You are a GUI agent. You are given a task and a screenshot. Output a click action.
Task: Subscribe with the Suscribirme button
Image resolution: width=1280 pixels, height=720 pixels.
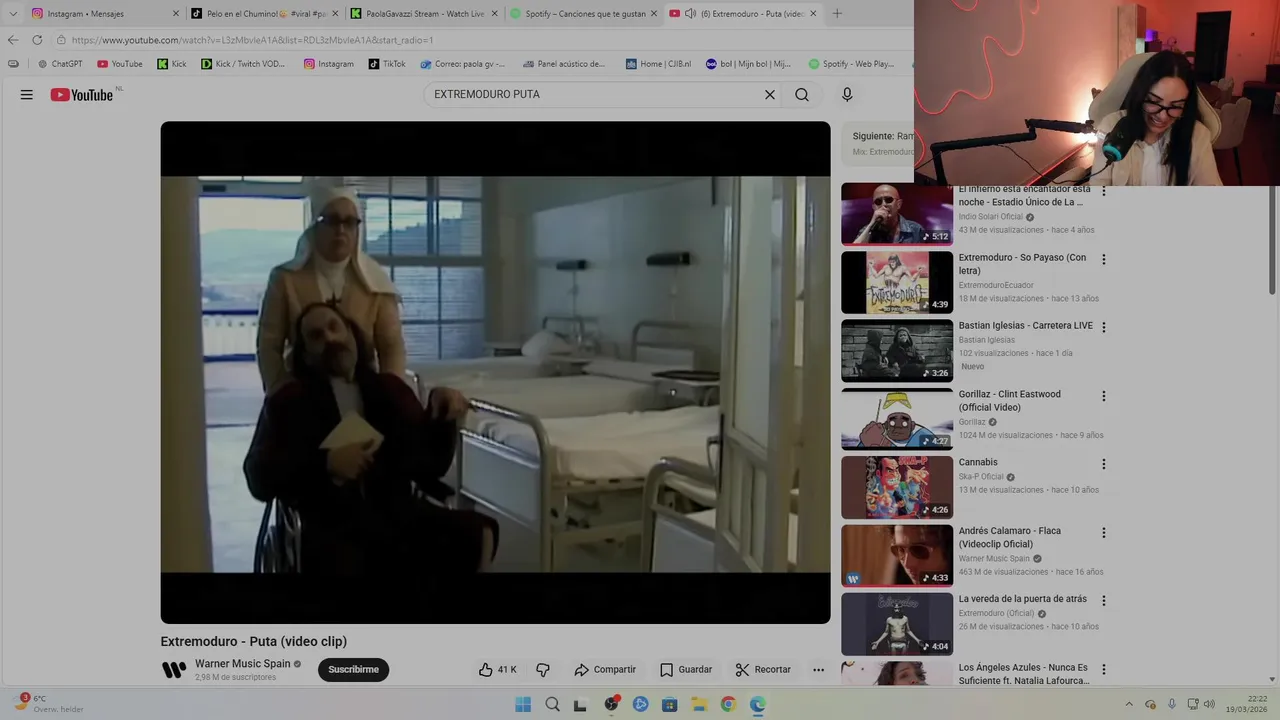tap(353, 669)
